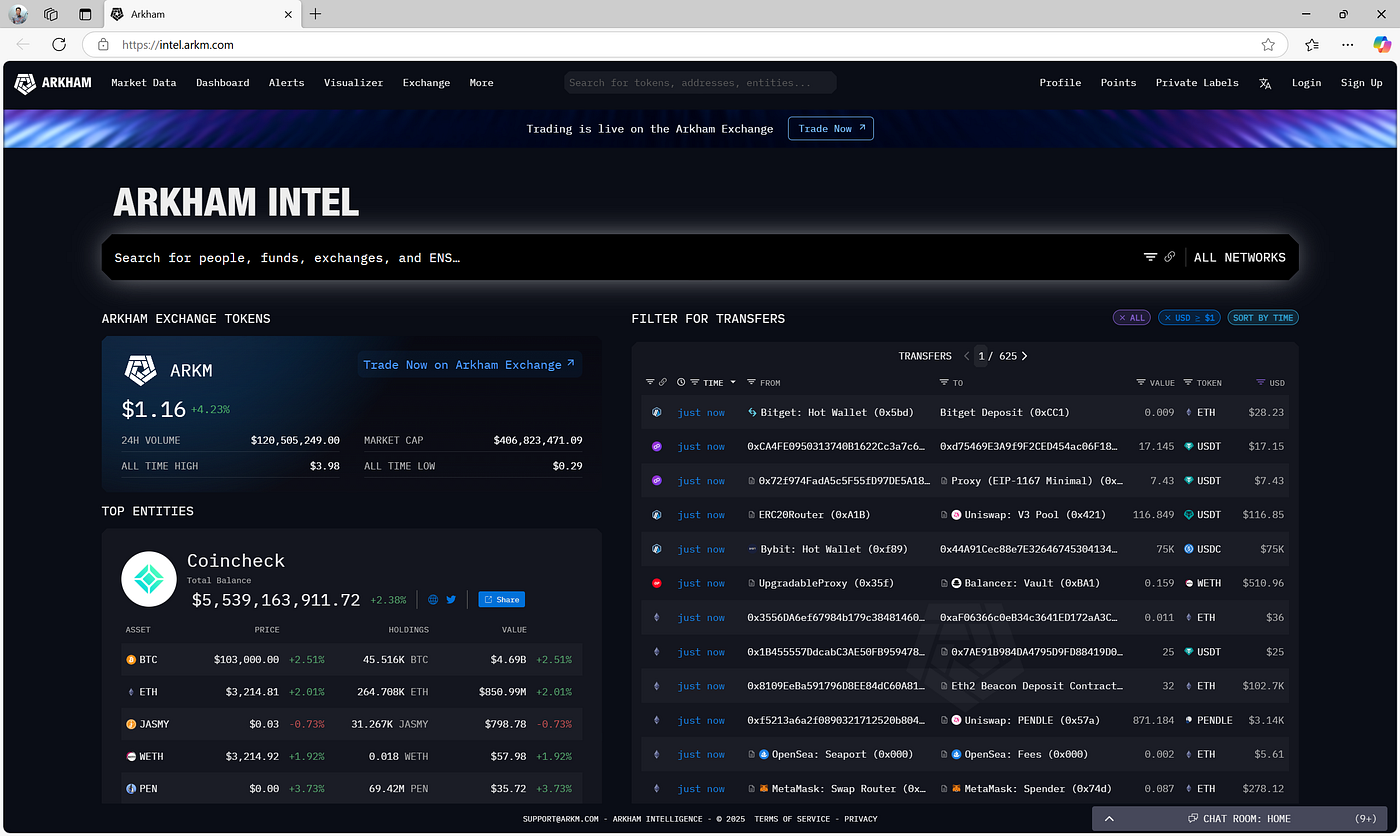Toggle the SORT BY TIME chip
Viewport: 1400px width, 836px height.
point(1263,318)
